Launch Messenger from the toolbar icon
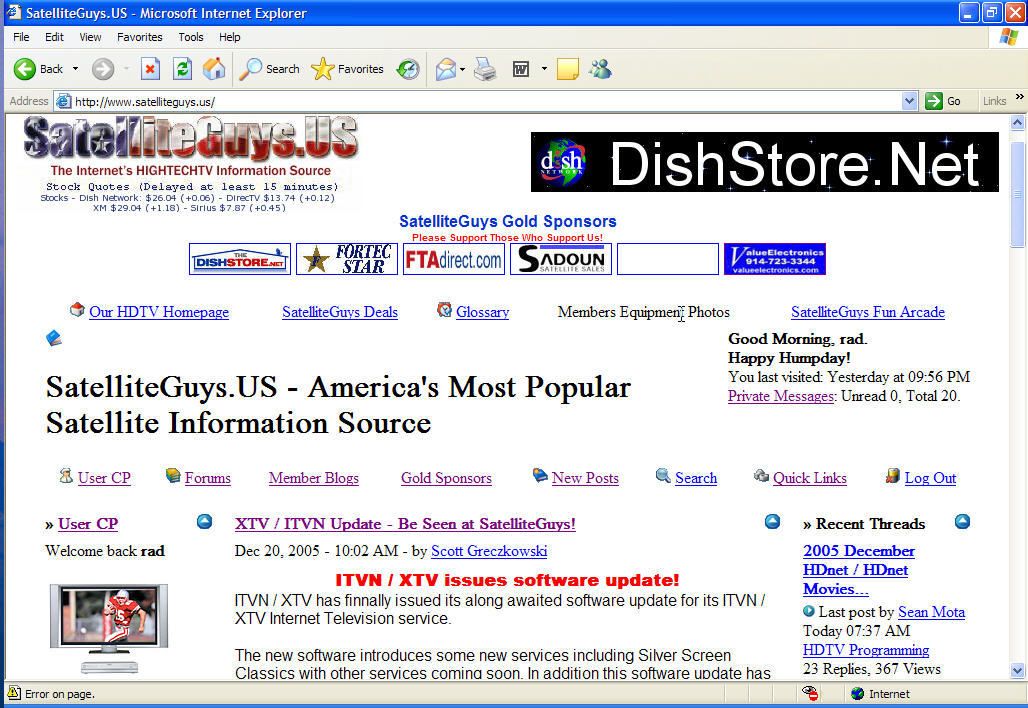Image resolution: width=1028 pixels, height=708 pixels. [x=600, y=69]
